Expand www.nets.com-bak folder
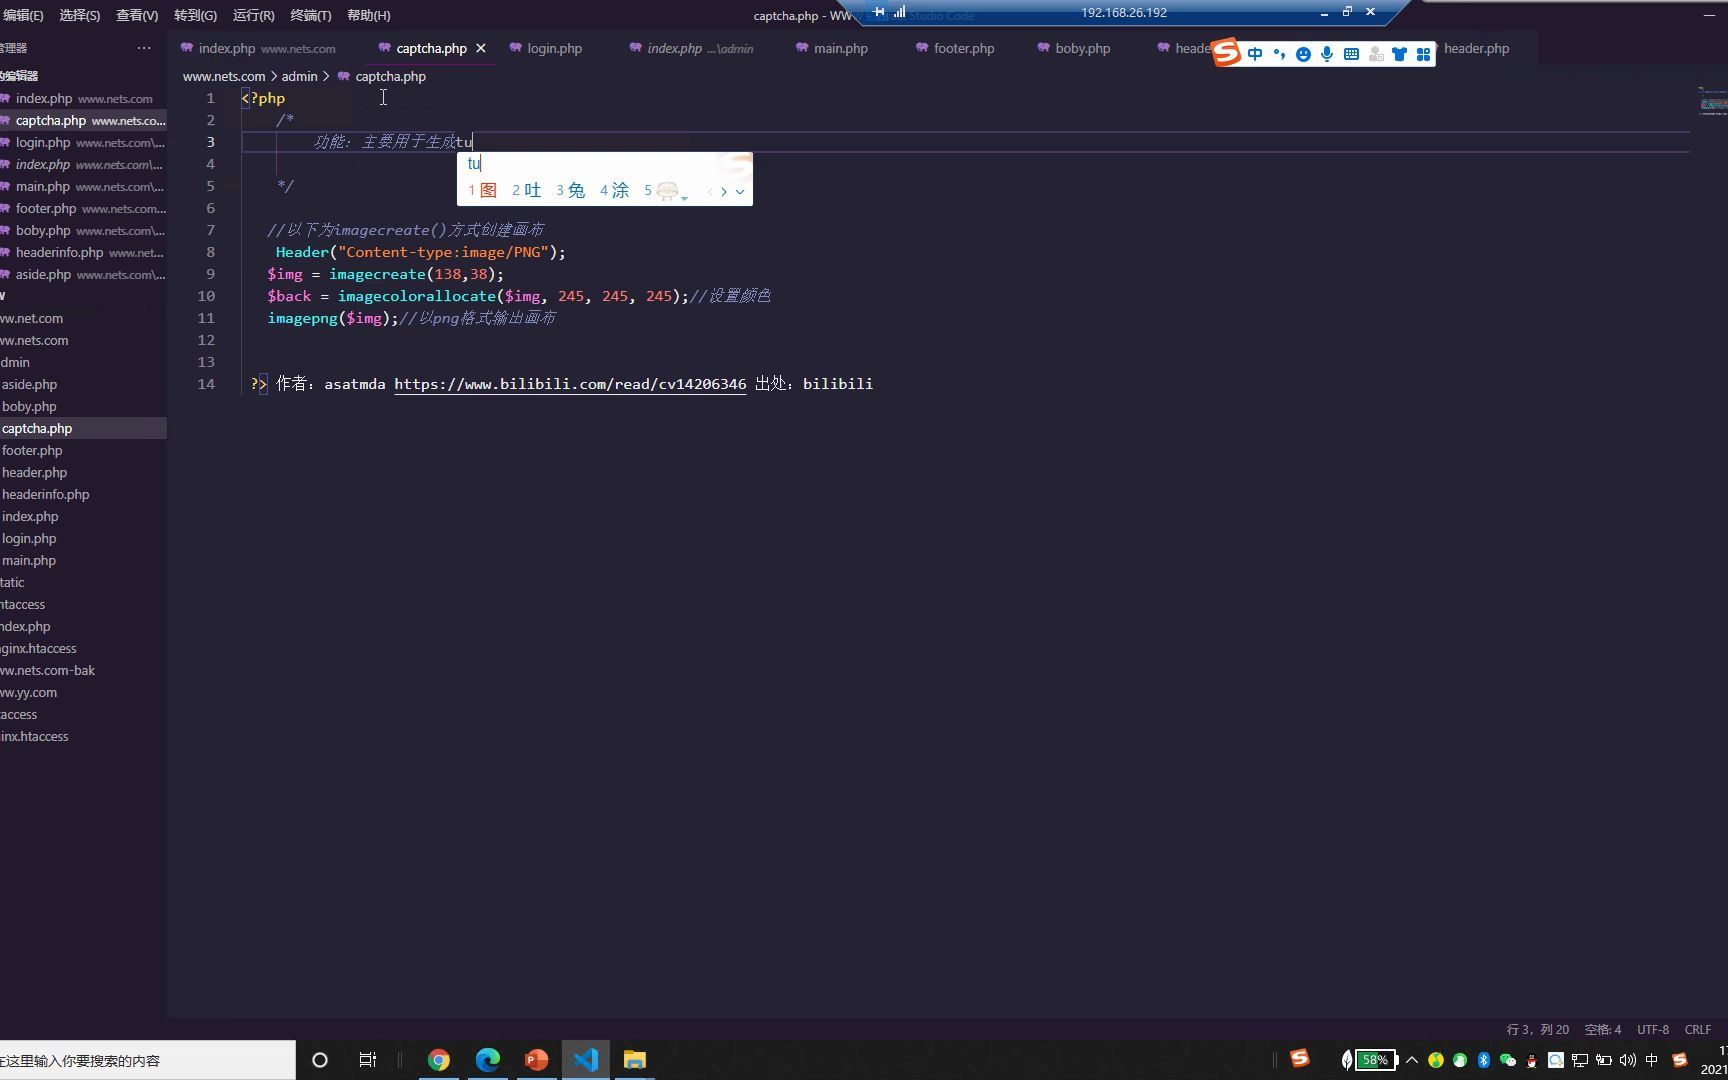 [x=83, y=670]
